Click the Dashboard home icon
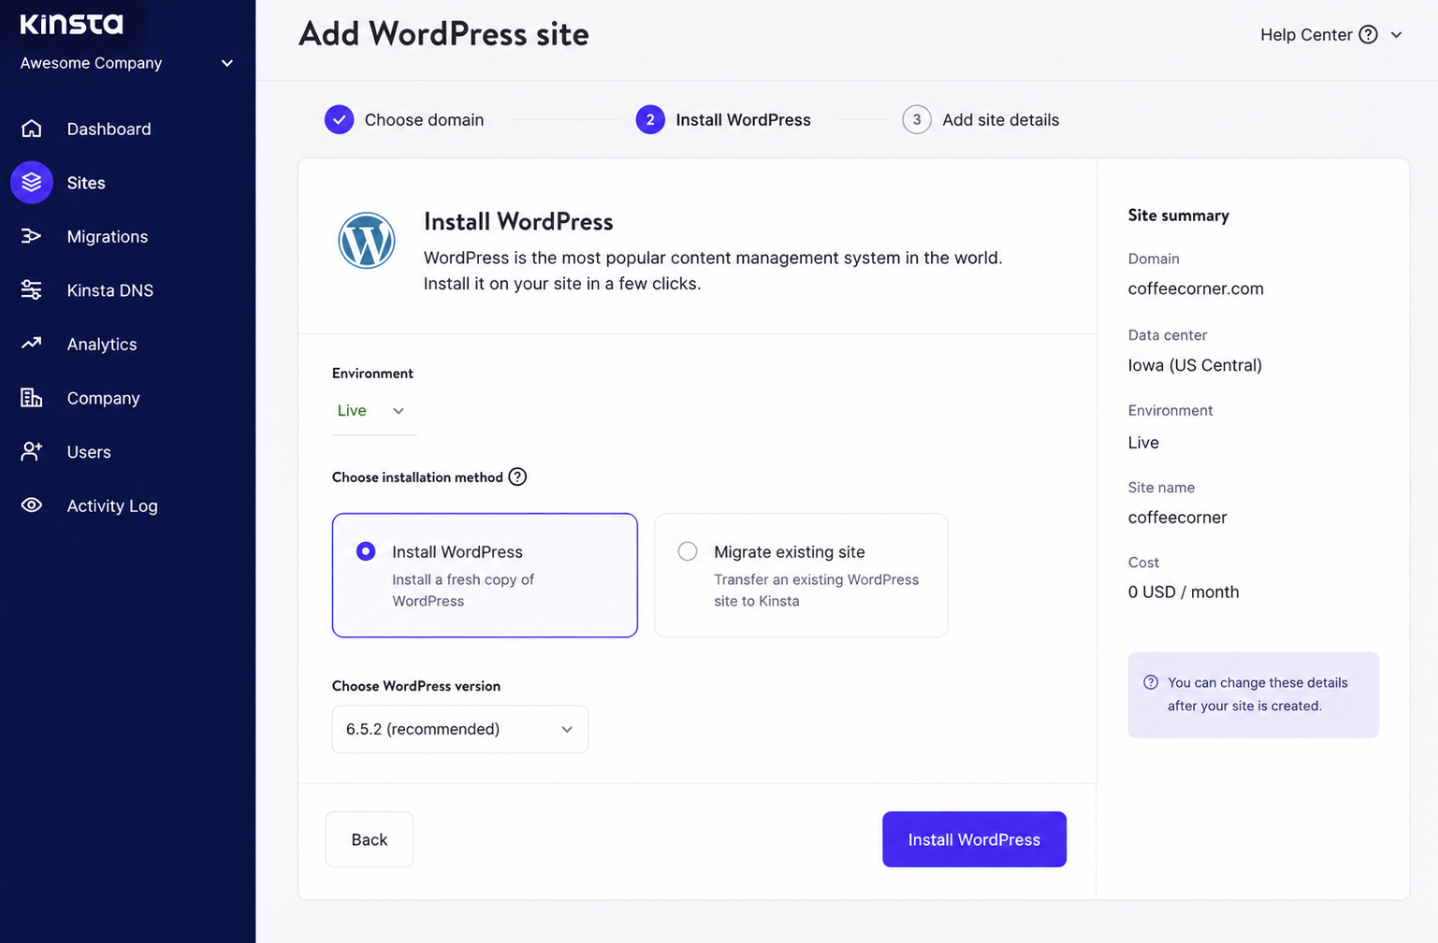 (32, 128)
